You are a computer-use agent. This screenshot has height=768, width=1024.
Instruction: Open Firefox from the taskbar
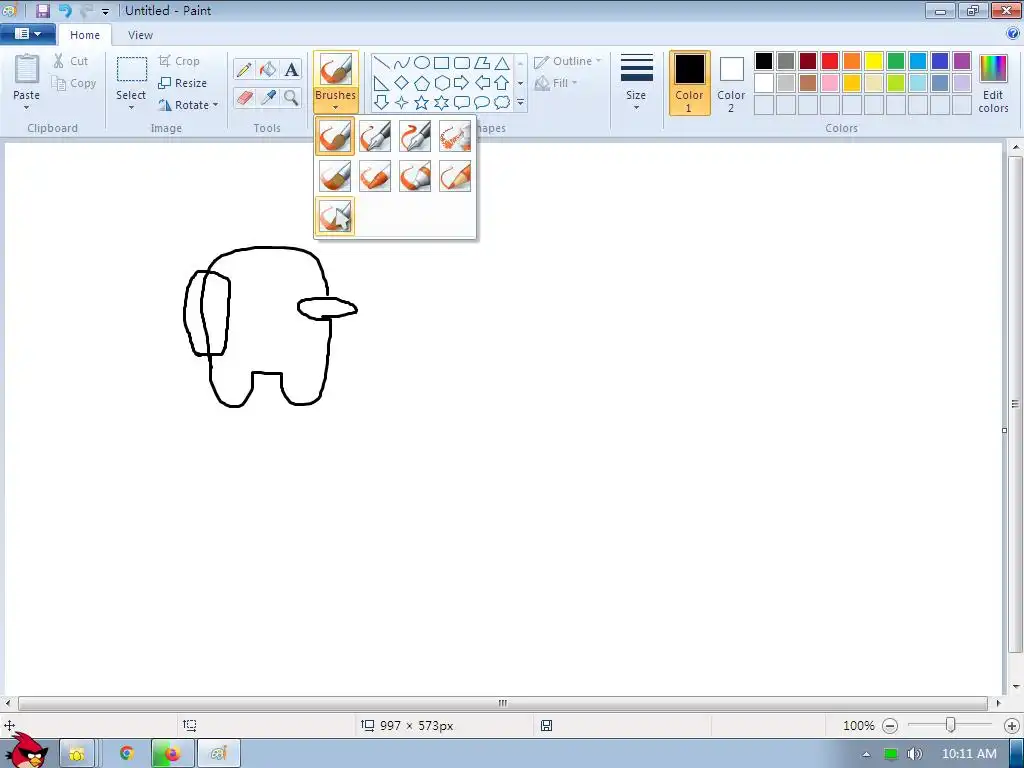point(172,754)
